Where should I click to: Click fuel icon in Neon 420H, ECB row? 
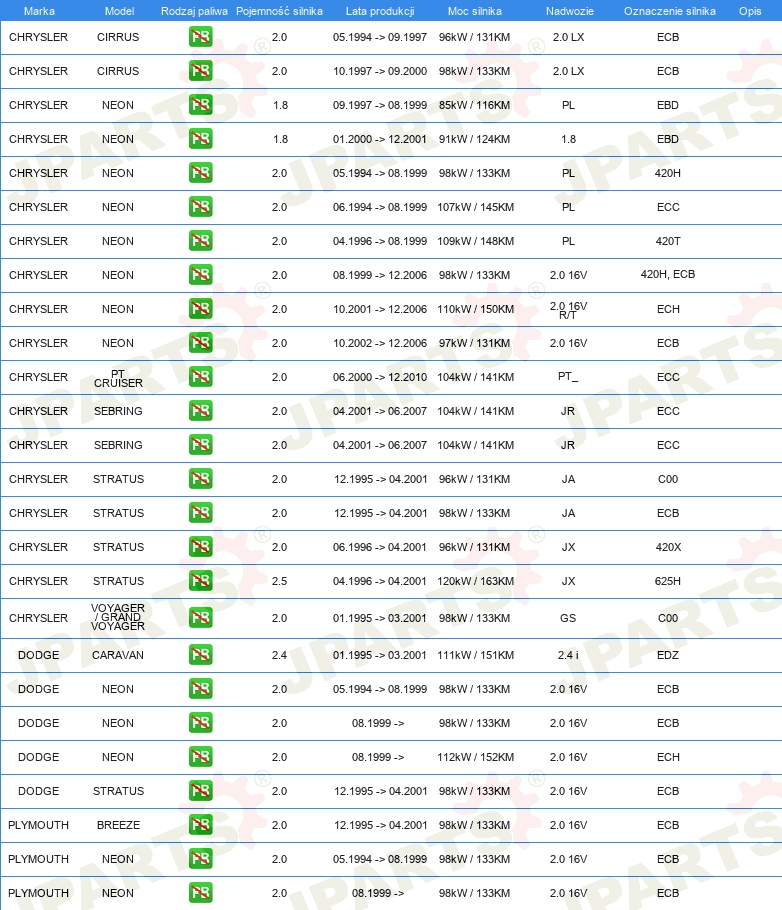click(200, 275)
